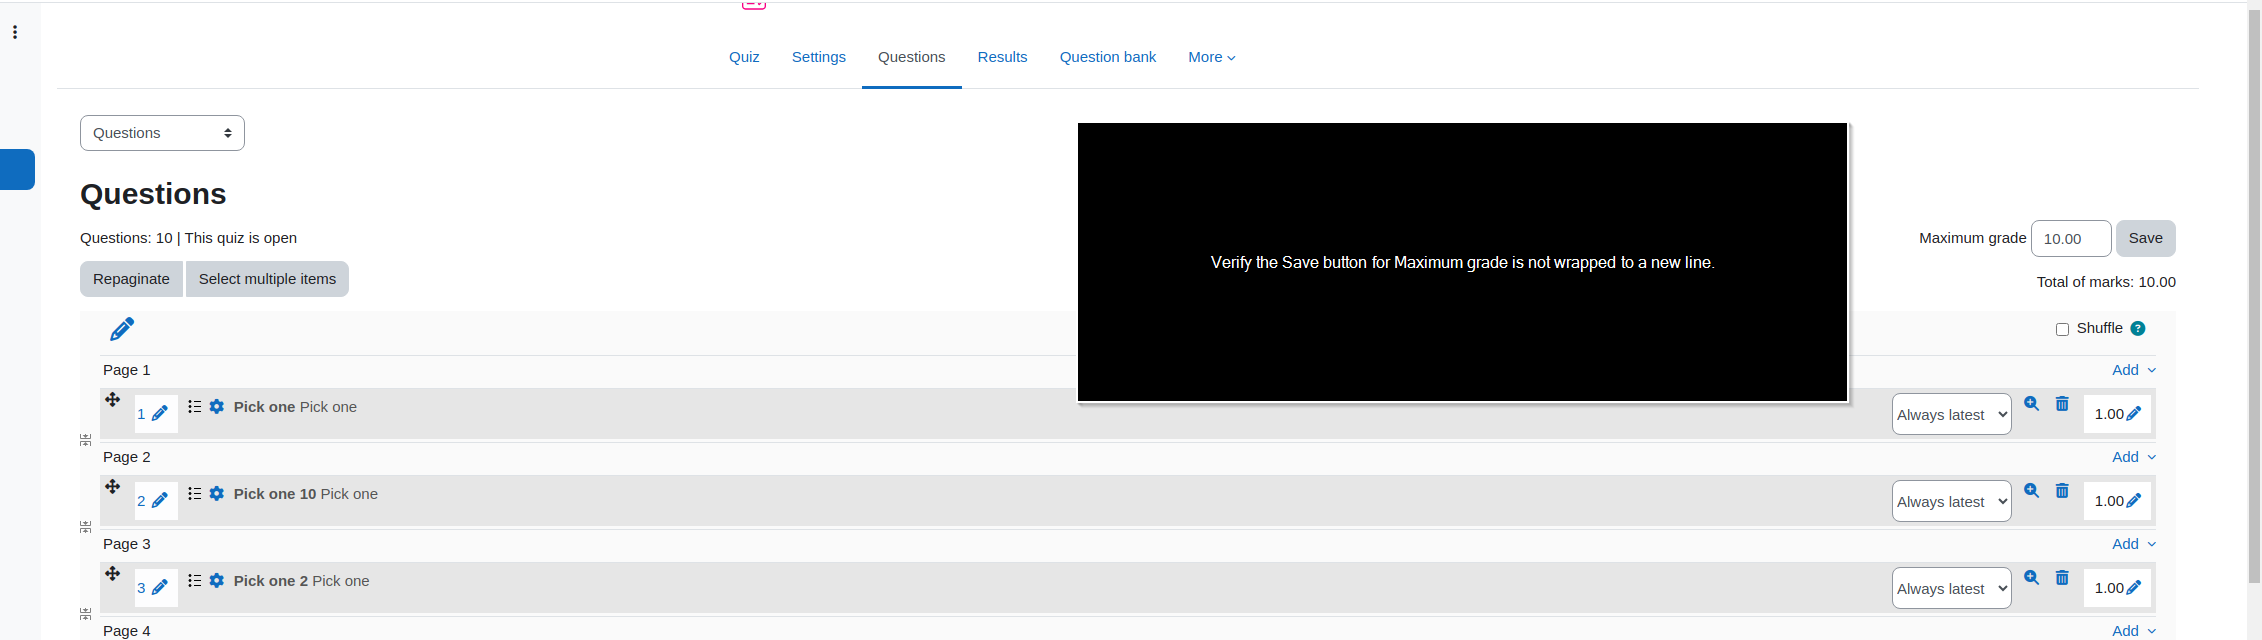
Task: Open Always latest version dropdown for question 2
Action: 1951,501
